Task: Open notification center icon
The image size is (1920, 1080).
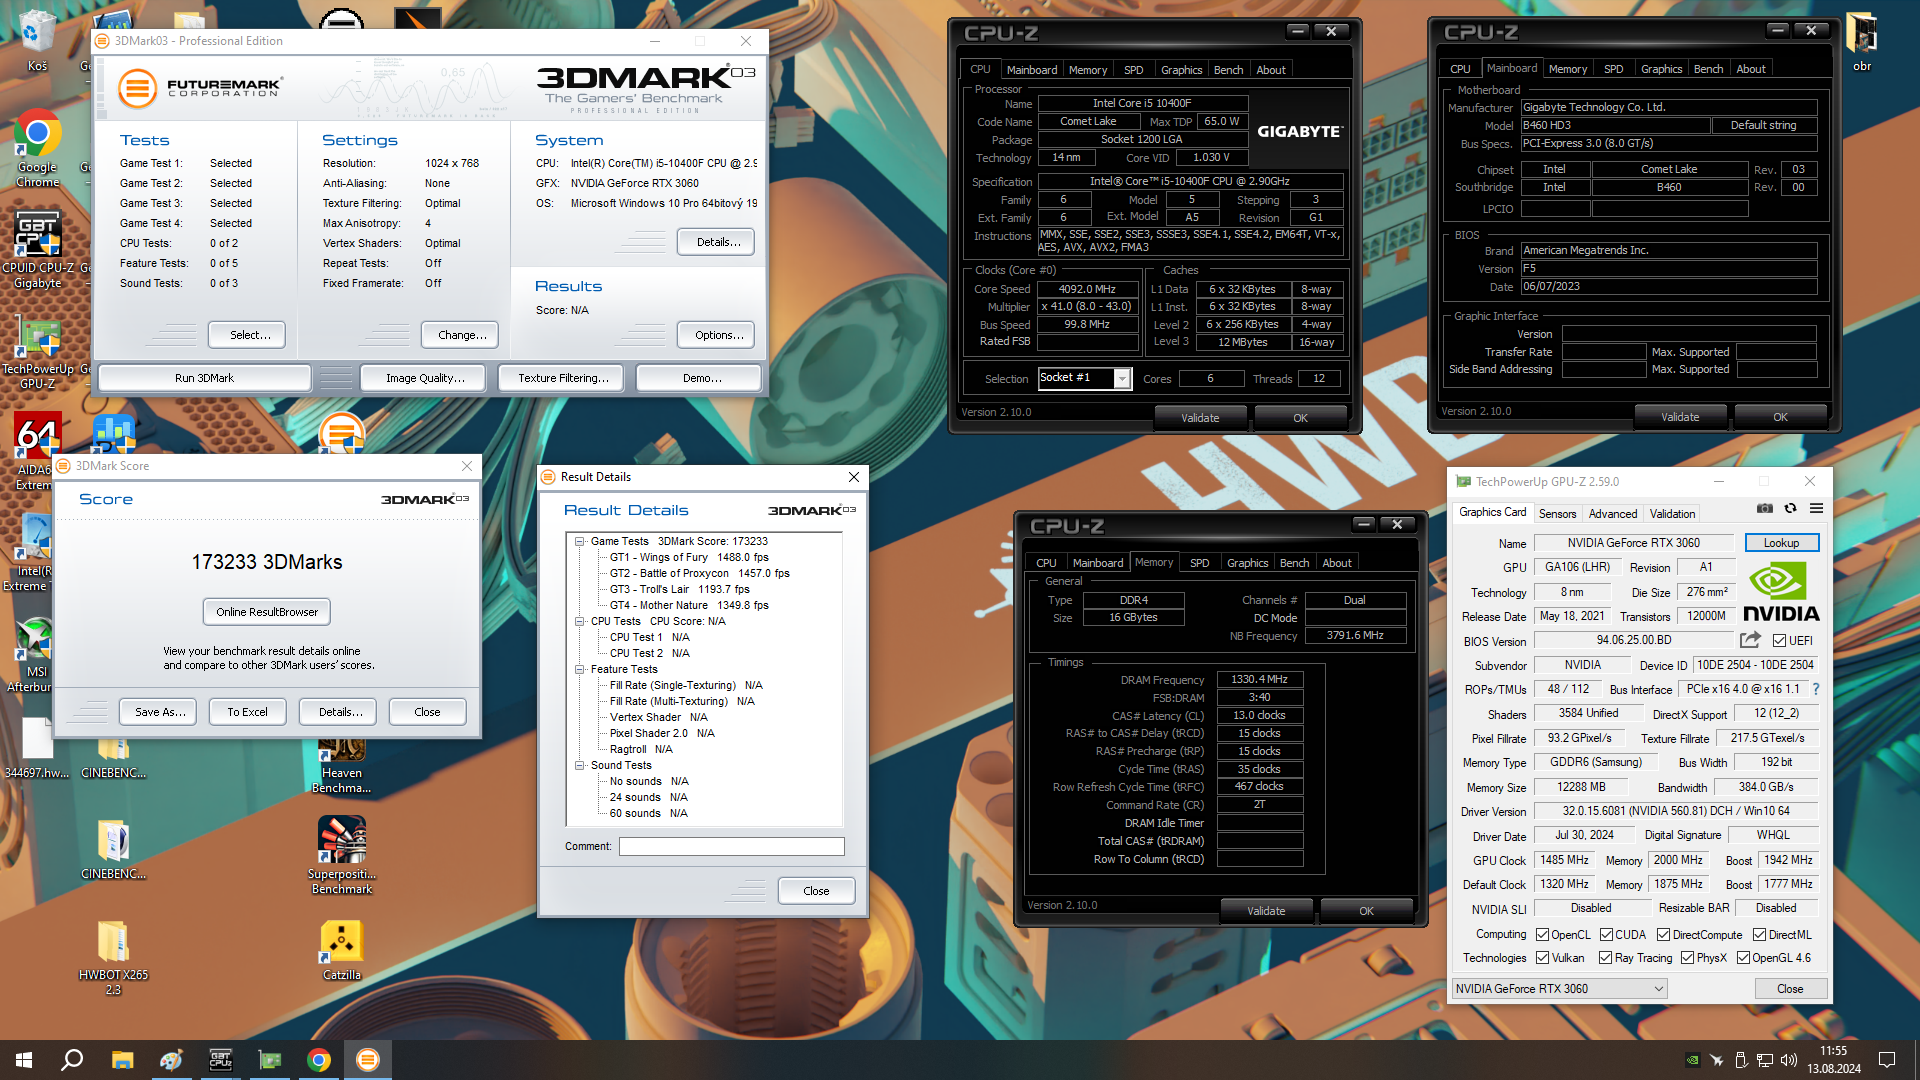Action: [x=1886, y=1060]
